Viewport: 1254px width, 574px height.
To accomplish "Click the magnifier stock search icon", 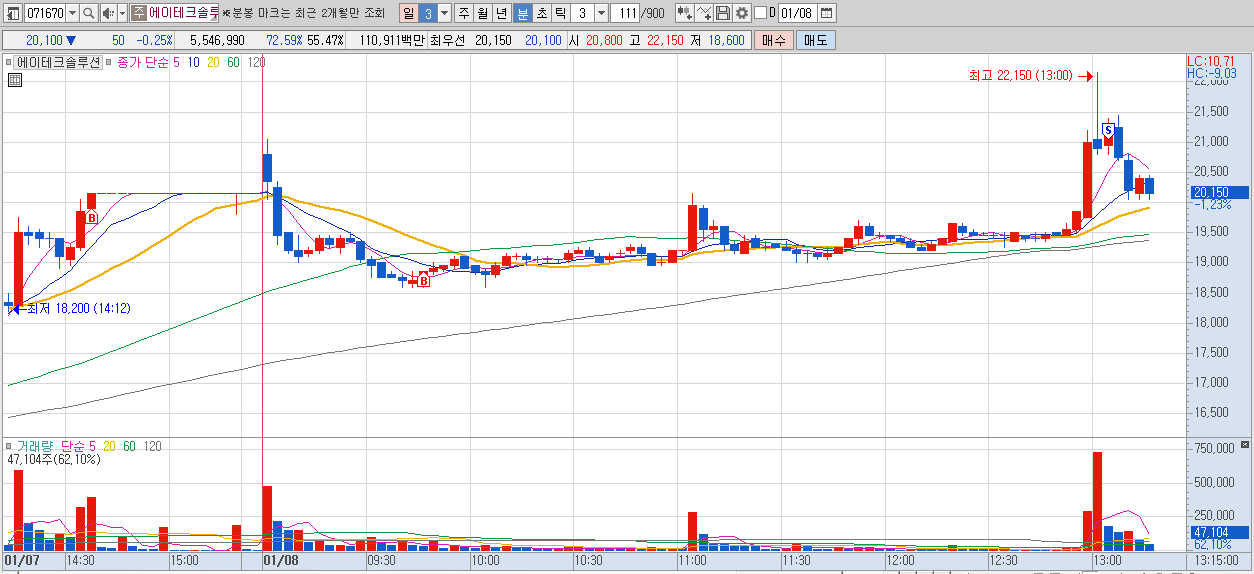I will [88, 13].
